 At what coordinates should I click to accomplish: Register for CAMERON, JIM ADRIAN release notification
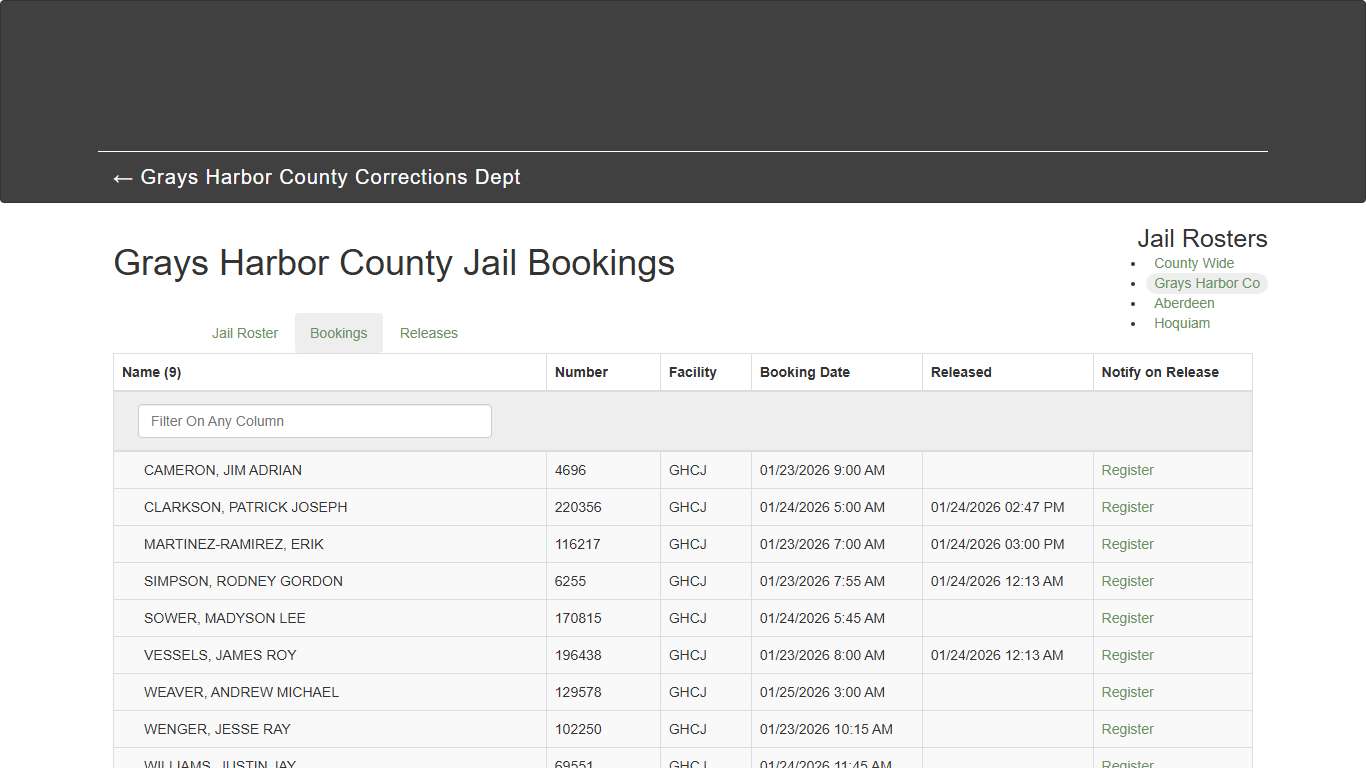[x=1127, y=470]
